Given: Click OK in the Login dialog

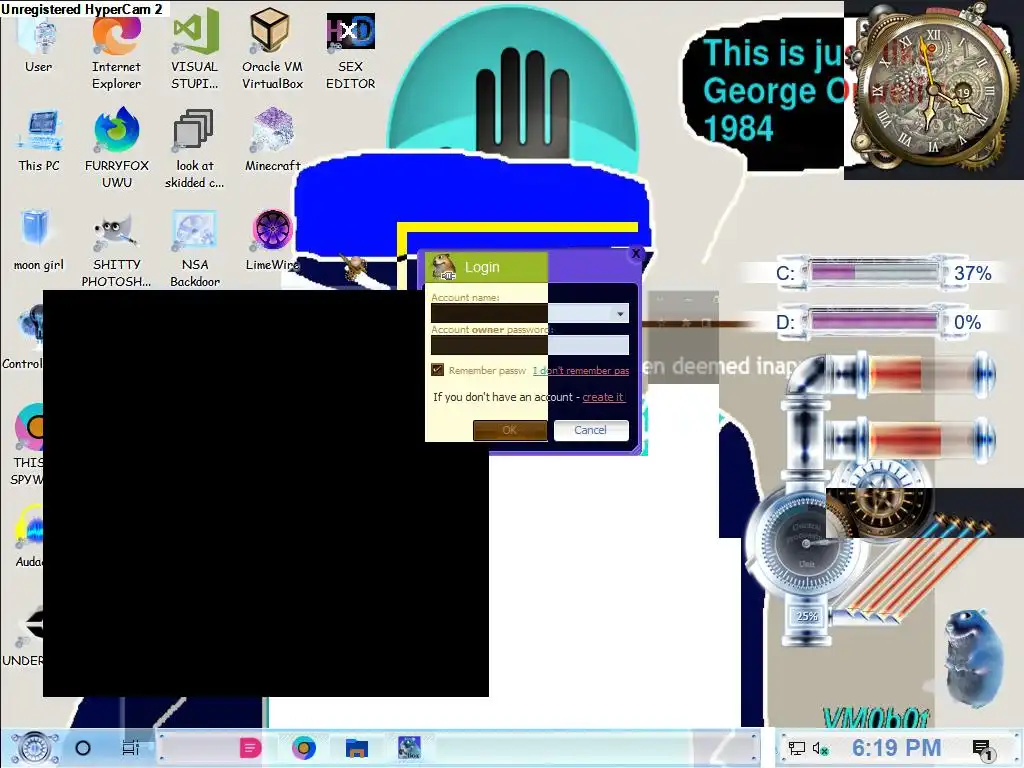Looking at the screenshot, I should [x=510, y=430].
